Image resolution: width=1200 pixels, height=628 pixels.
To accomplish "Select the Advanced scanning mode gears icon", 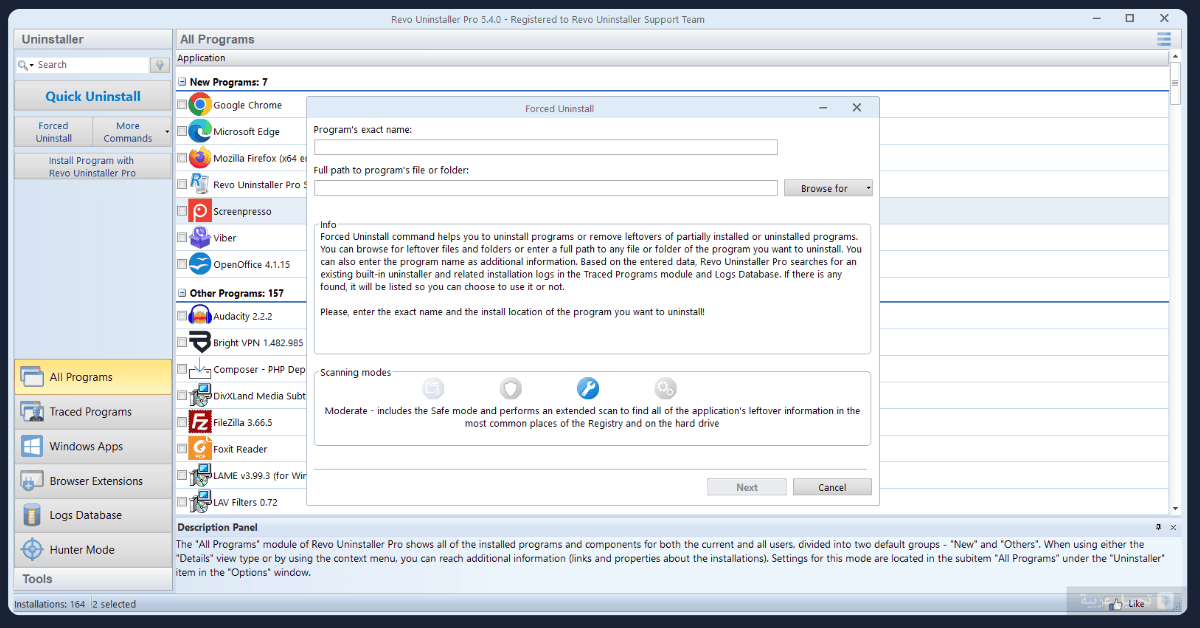I will pos(665,388).
